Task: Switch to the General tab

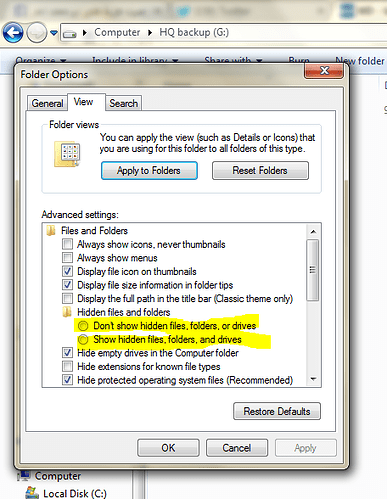Action: click(47, 103)
